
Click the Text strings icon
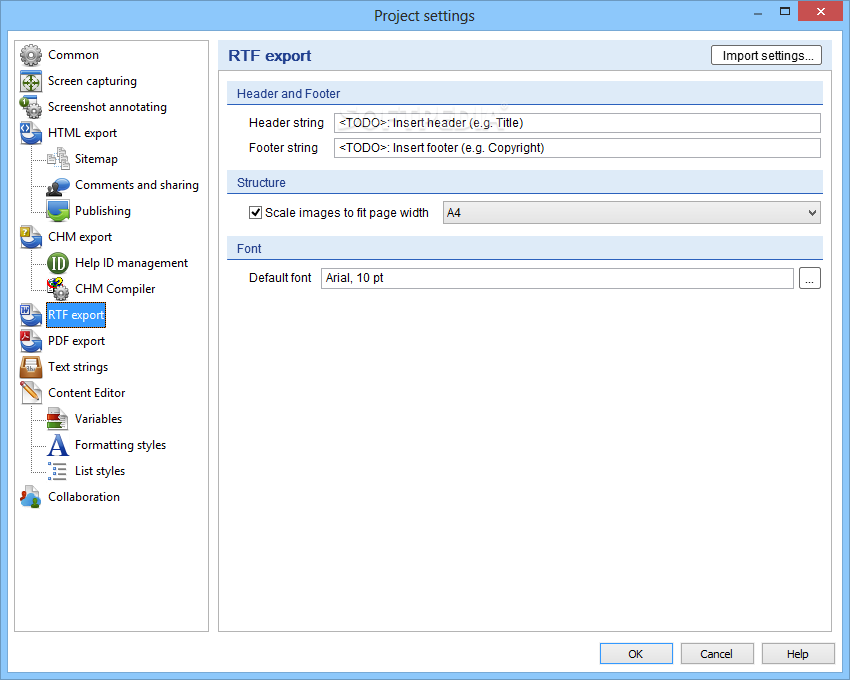click(x=31, y=367)
